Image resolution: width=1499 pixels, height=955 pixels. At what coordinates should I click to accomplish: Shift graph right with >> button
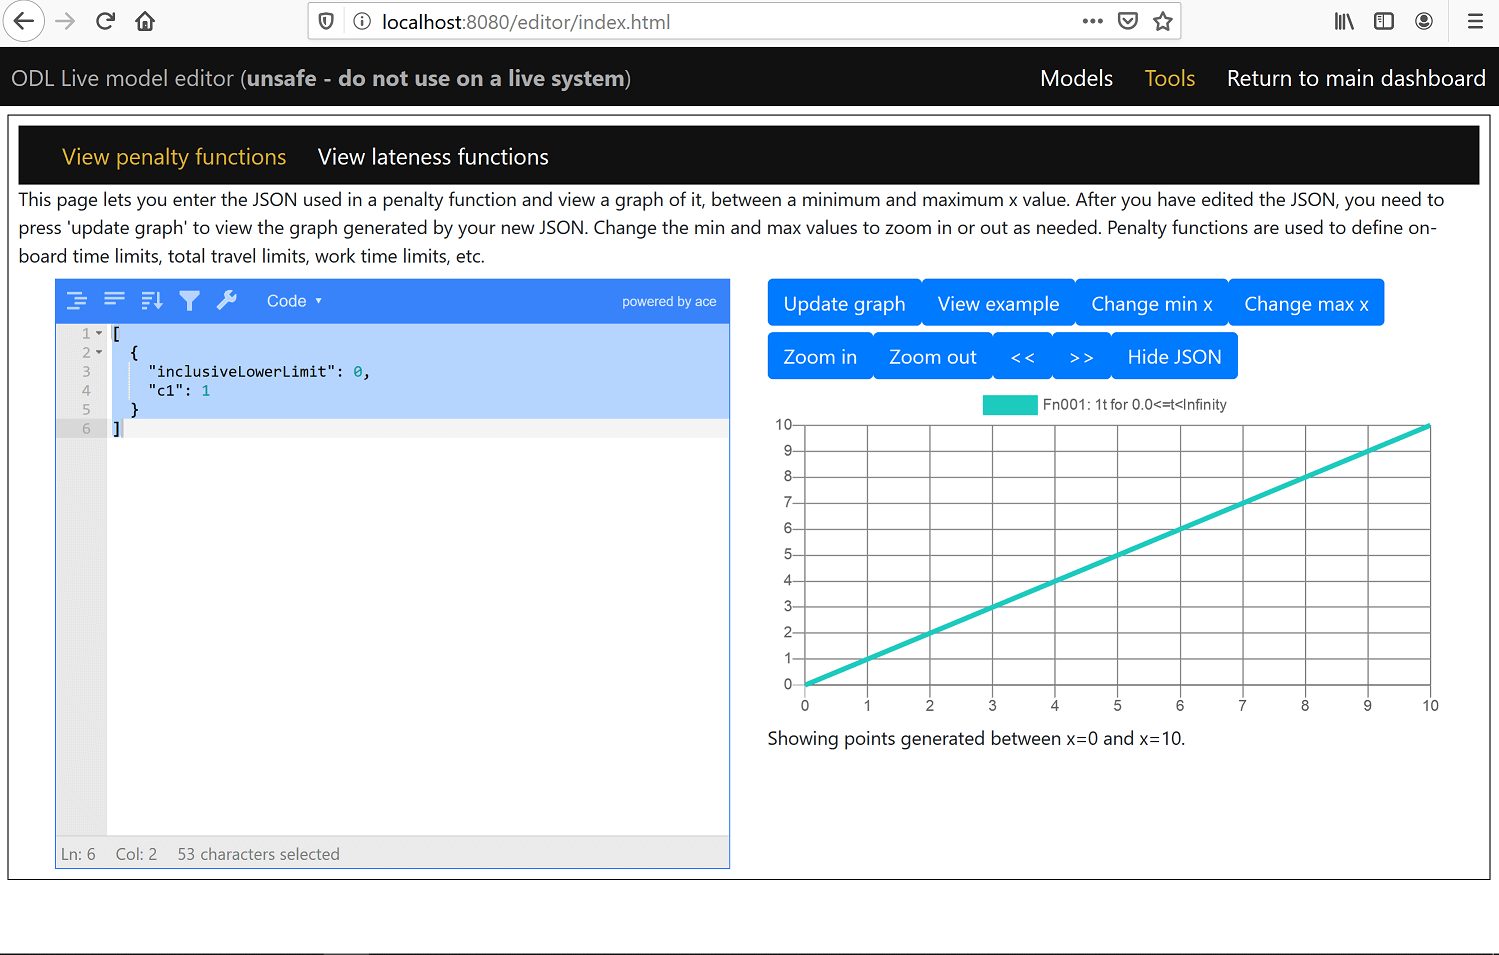point(1081,357)
